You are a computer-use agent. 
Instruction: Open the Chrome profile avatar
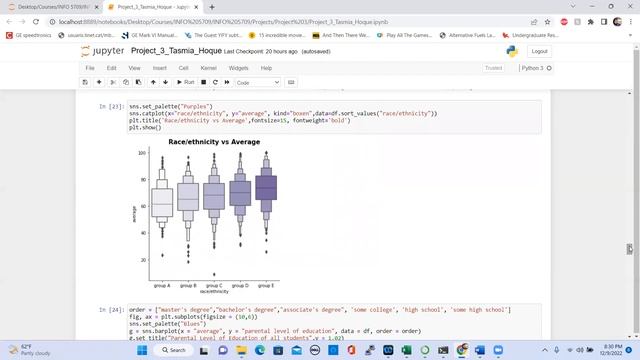(617, 22)
